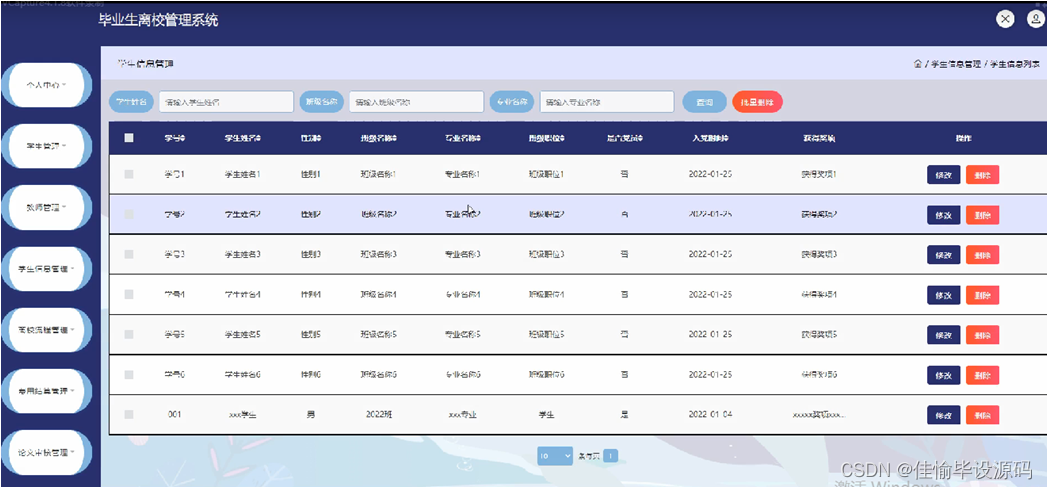Check the box for row 学号1
Image resolution: width=1047 pixels, height=489 pixels.
[129, 174]
